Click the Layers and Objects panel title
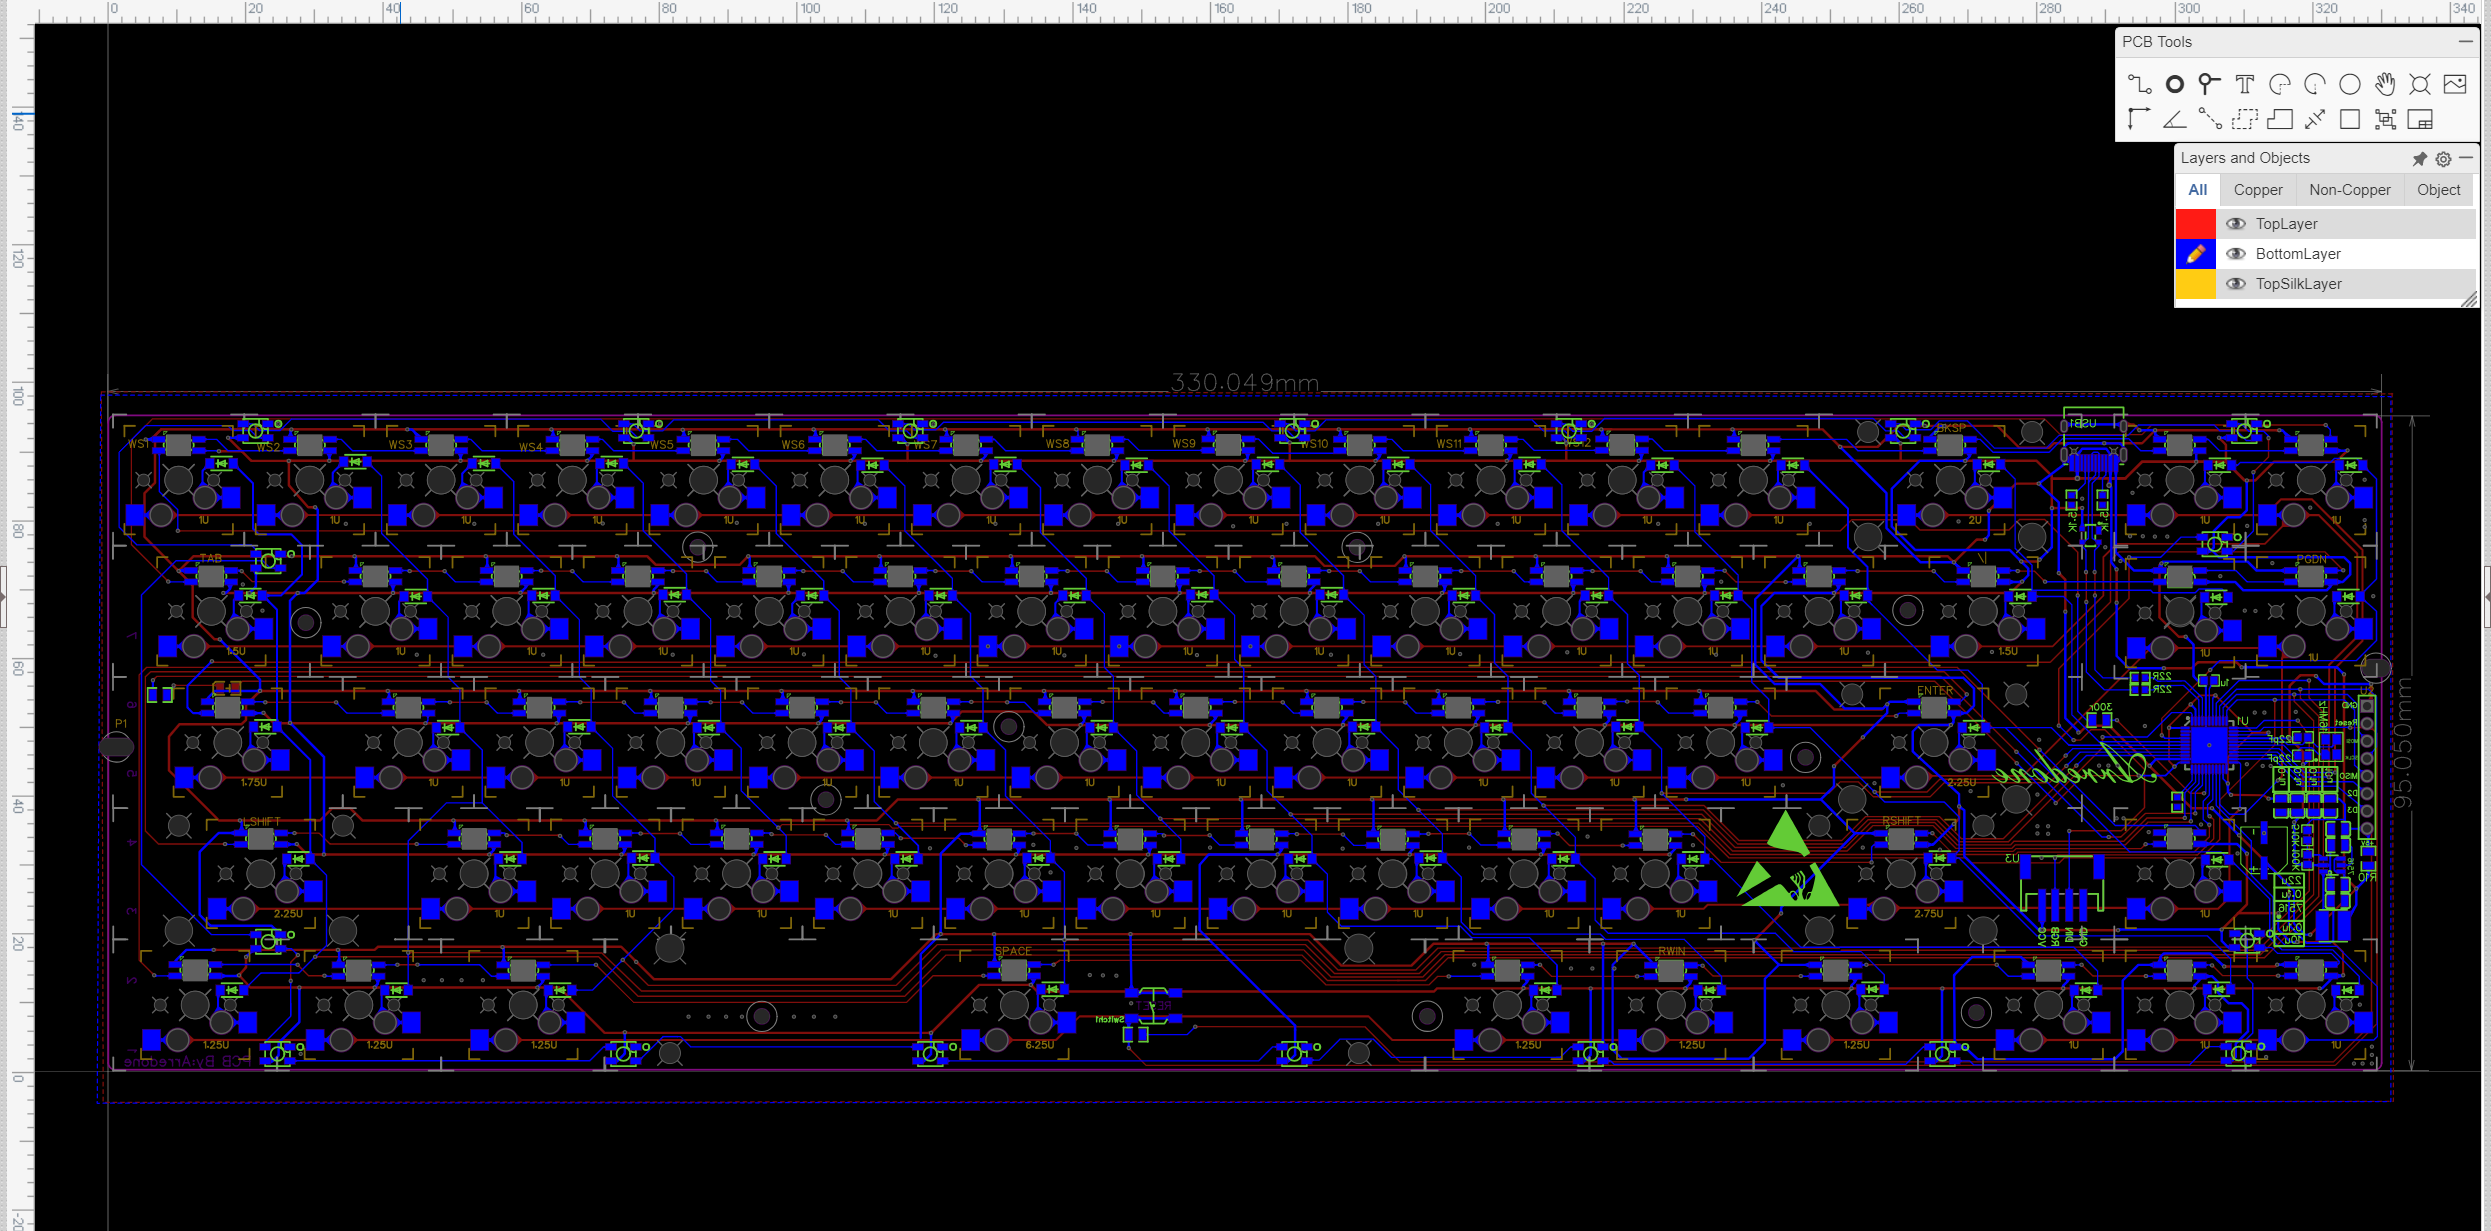 click(2245, 158)
